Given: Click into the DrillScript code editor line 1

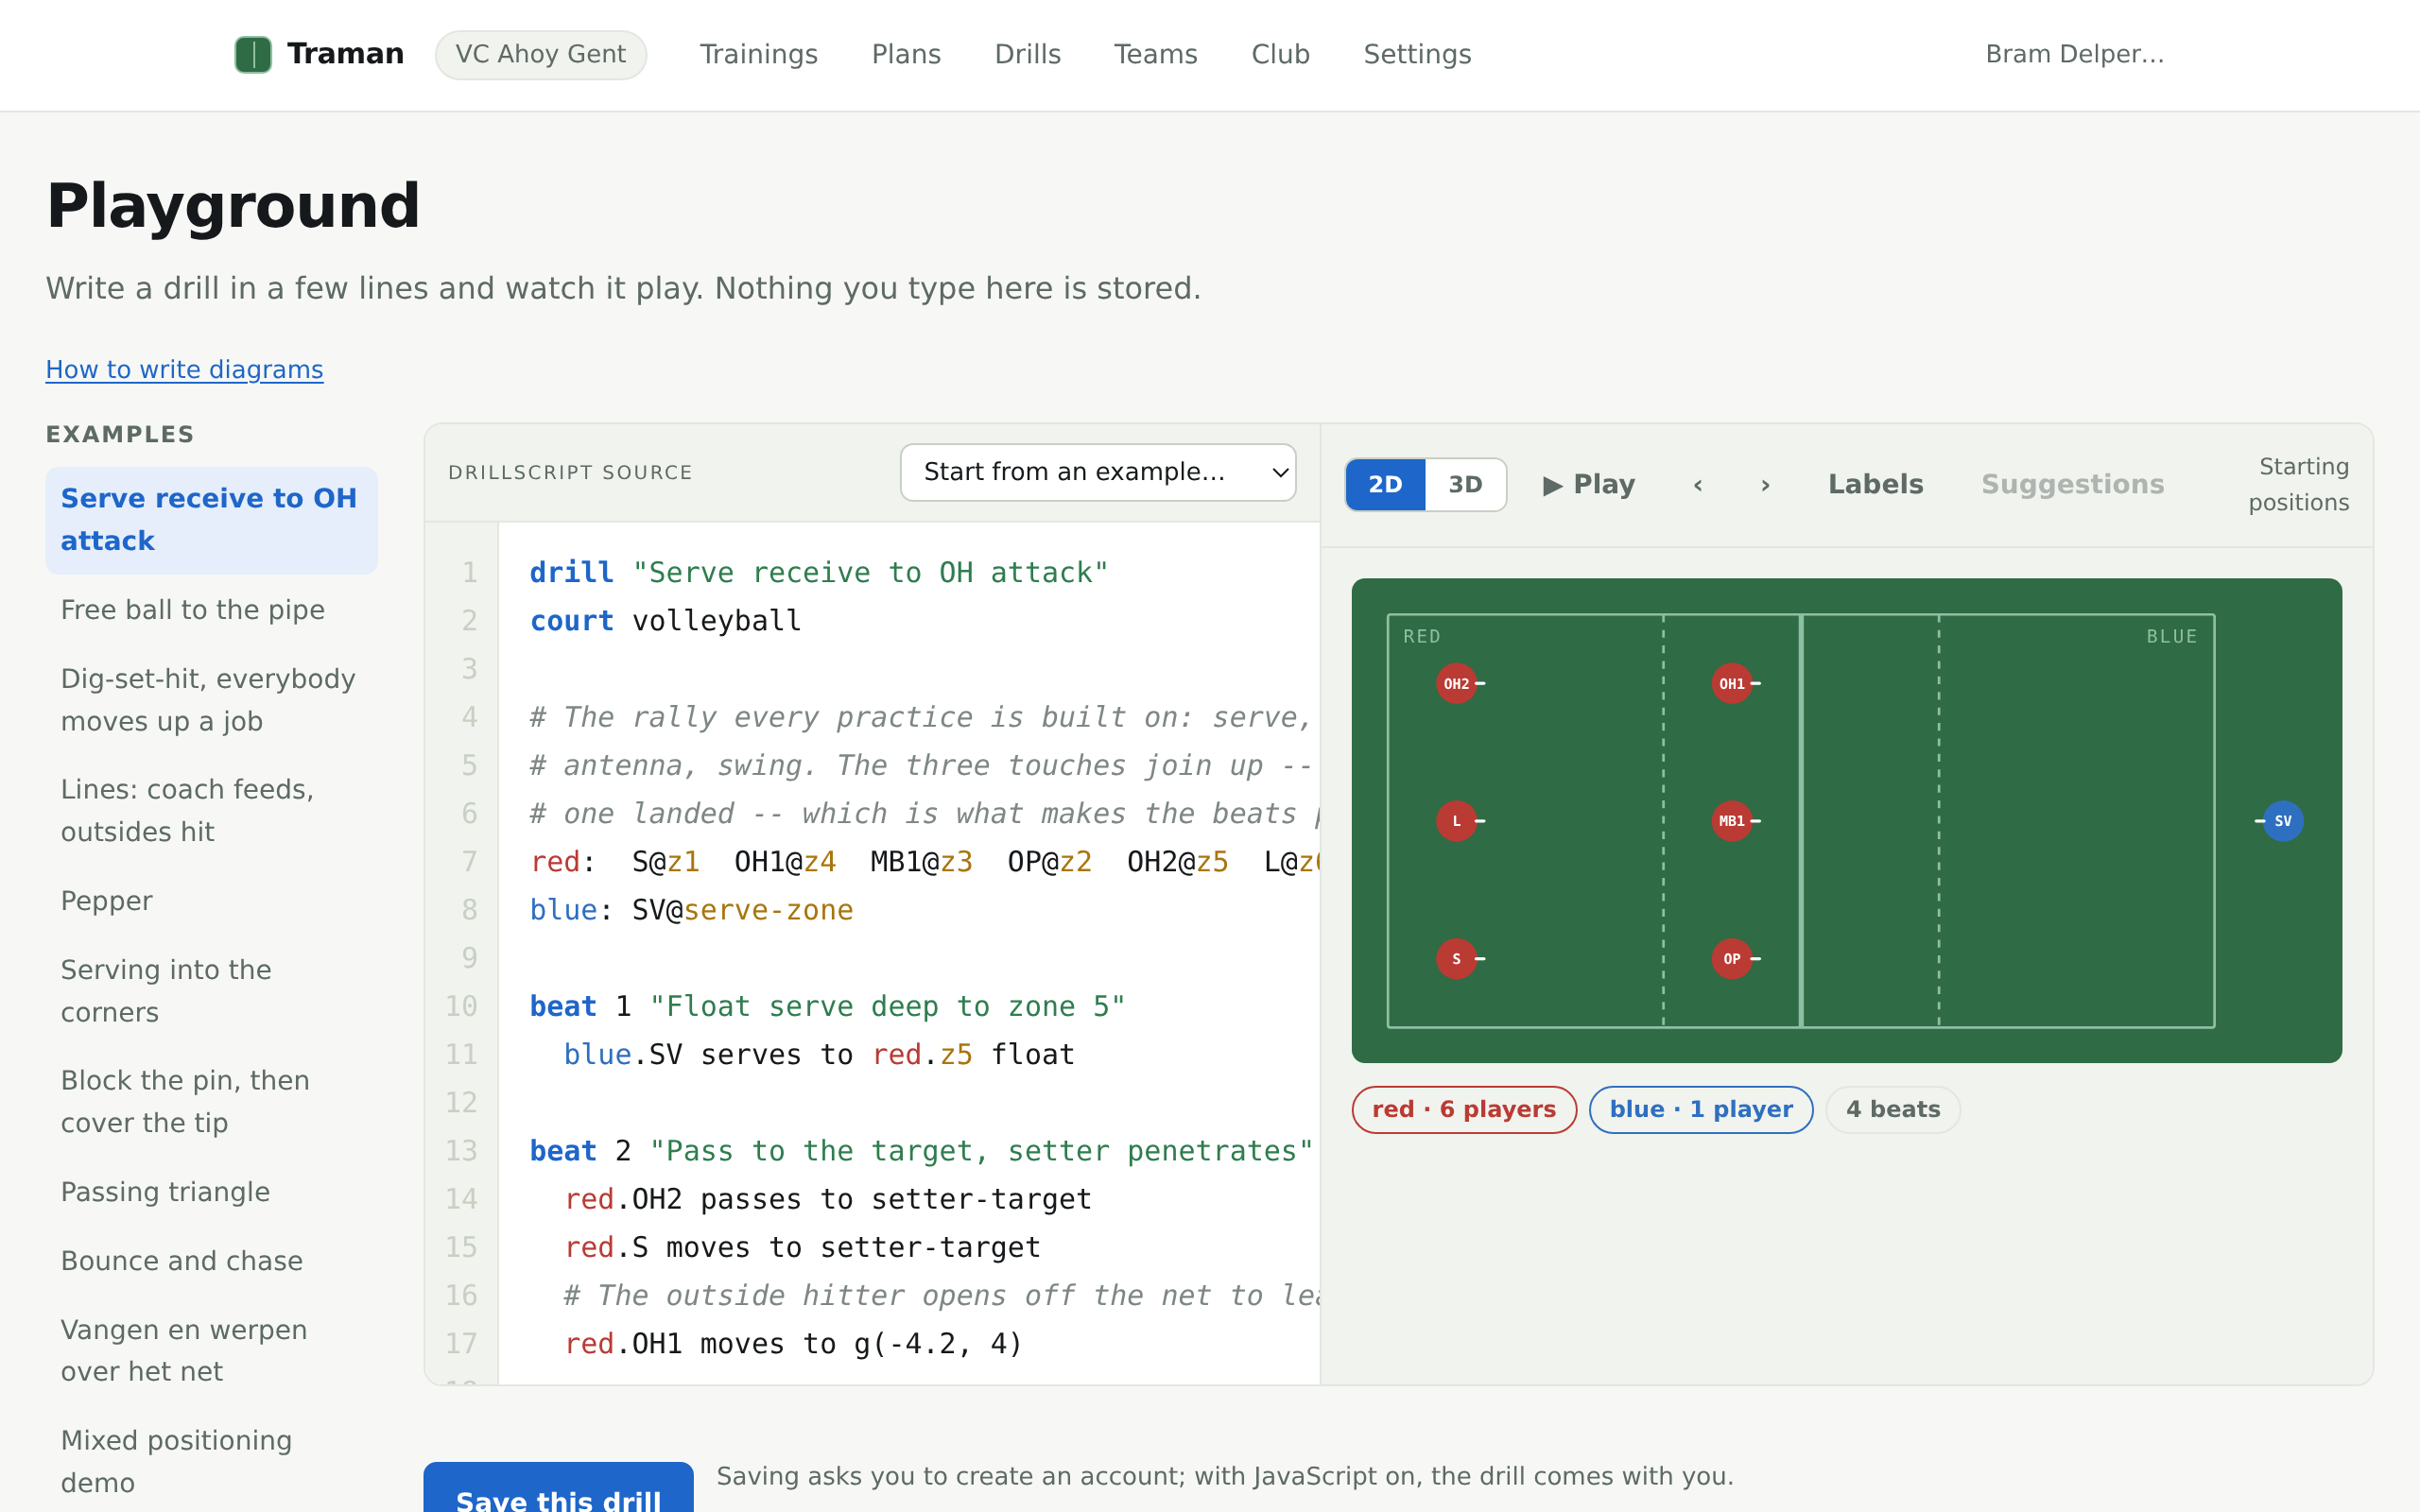Looking at the screenshot, I should [818, 573].
